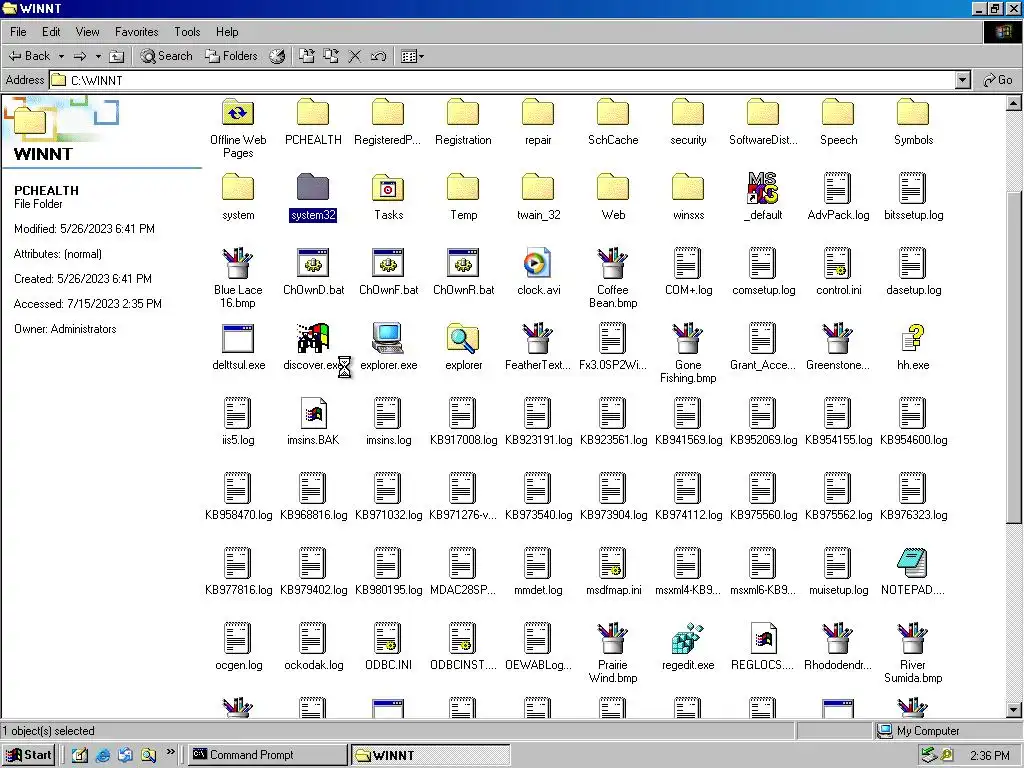Select the winsxs folder

(688, 197)
